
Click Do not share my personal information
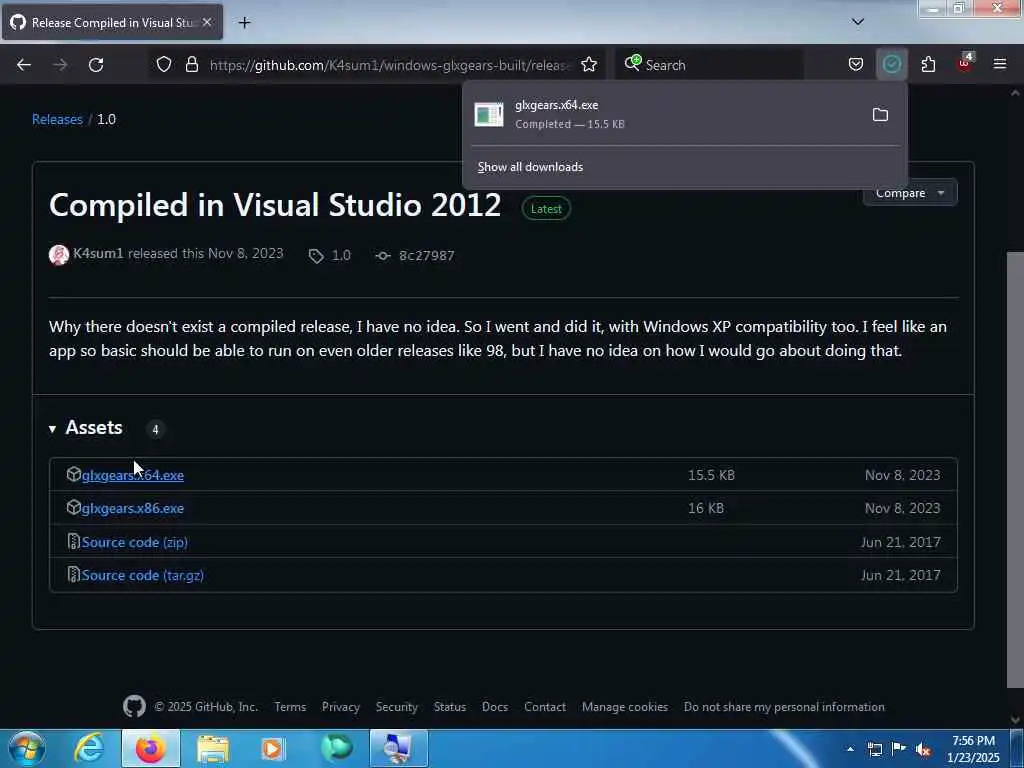pyautogui.click(x=784, y=707)
